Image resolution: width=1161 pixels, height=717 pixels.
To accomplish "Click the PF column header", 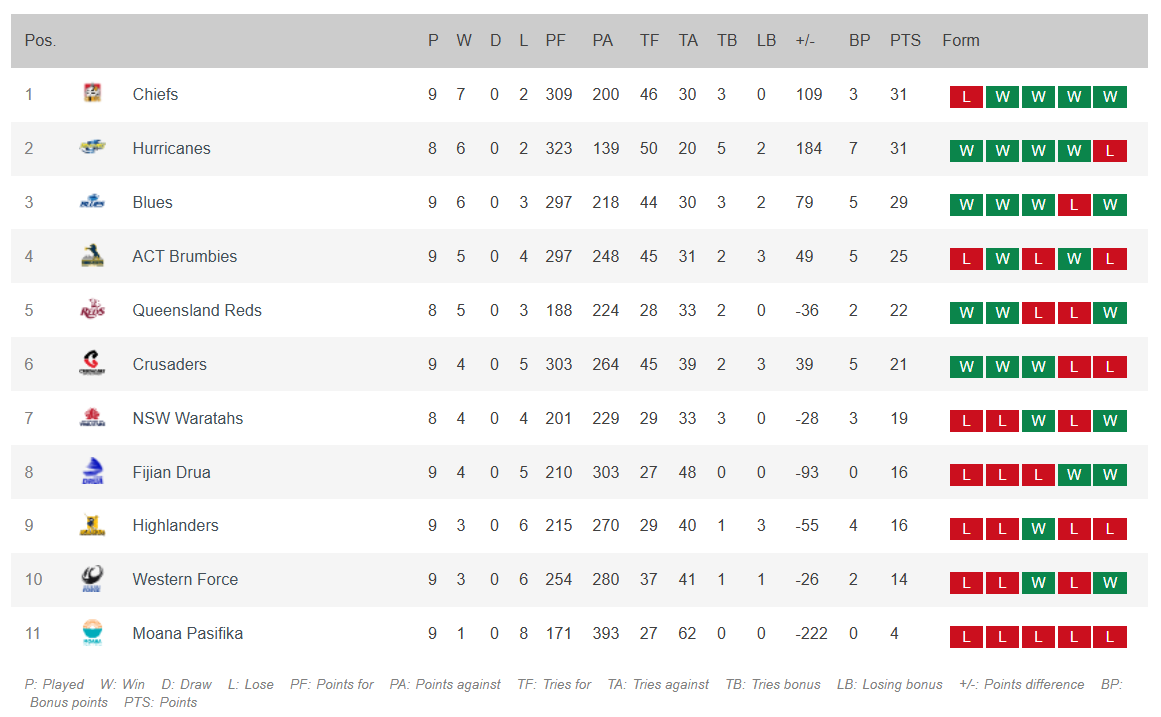I will click(555, 41).
